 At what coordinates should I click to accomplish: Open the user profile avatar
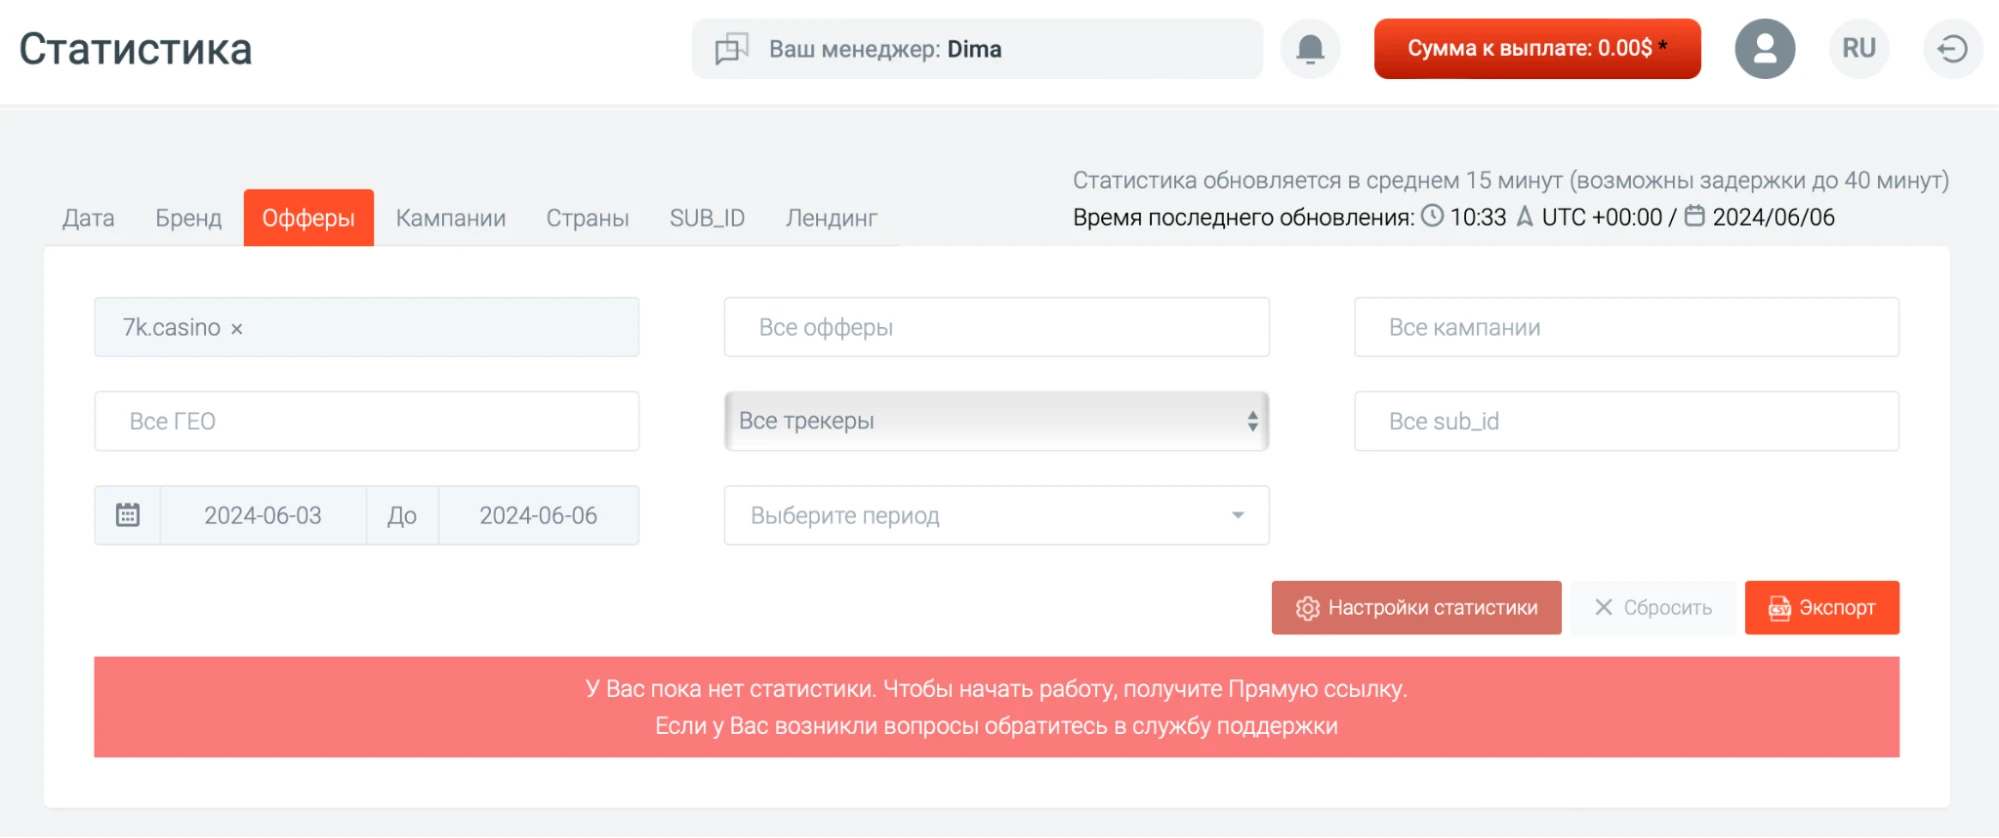click(1765, 49)
